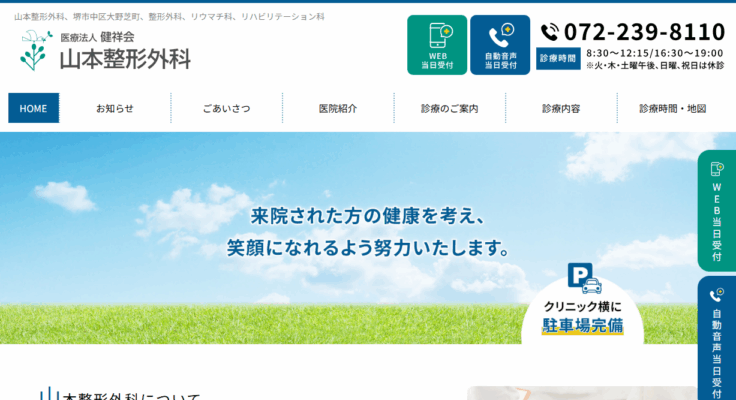This screenshot has height=400, width=736.
Task: Call the 072-239-8110 phone number
Action: pyautogui.click(x=644, y=32)
